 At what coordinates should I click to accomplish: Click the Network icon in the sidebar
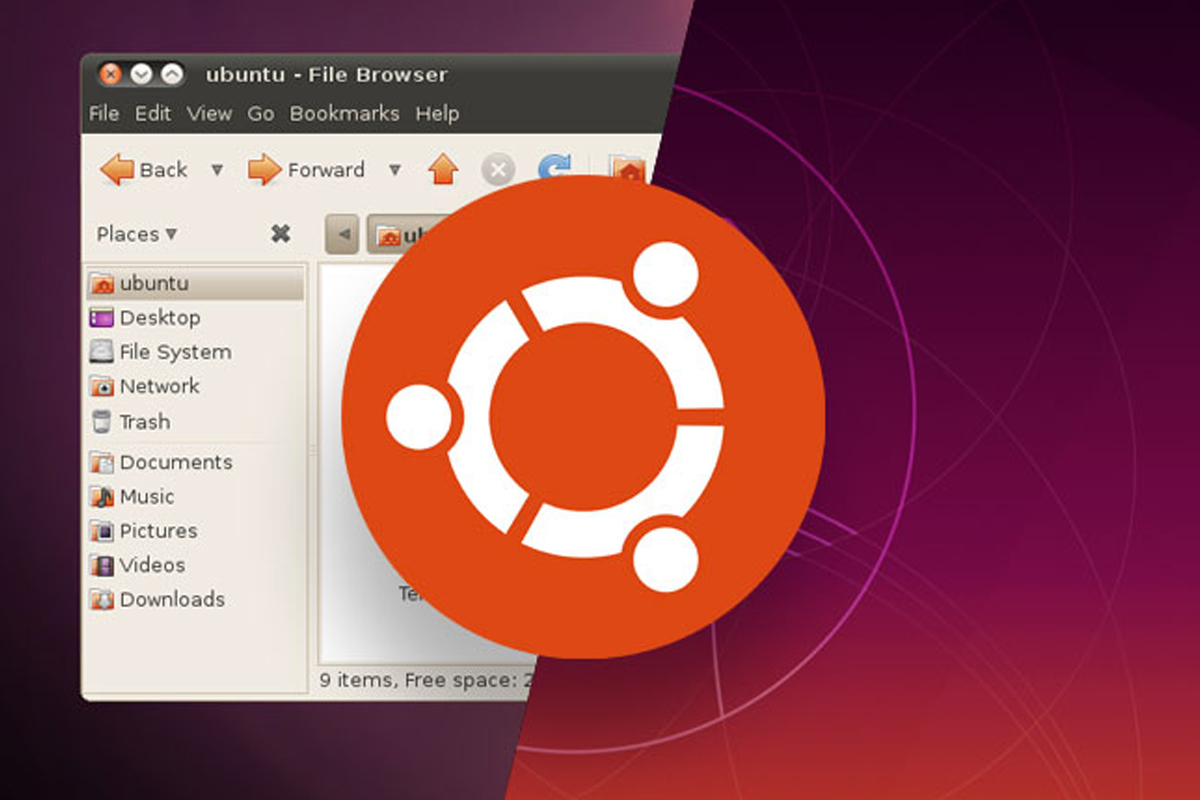(x=101, y=386)
